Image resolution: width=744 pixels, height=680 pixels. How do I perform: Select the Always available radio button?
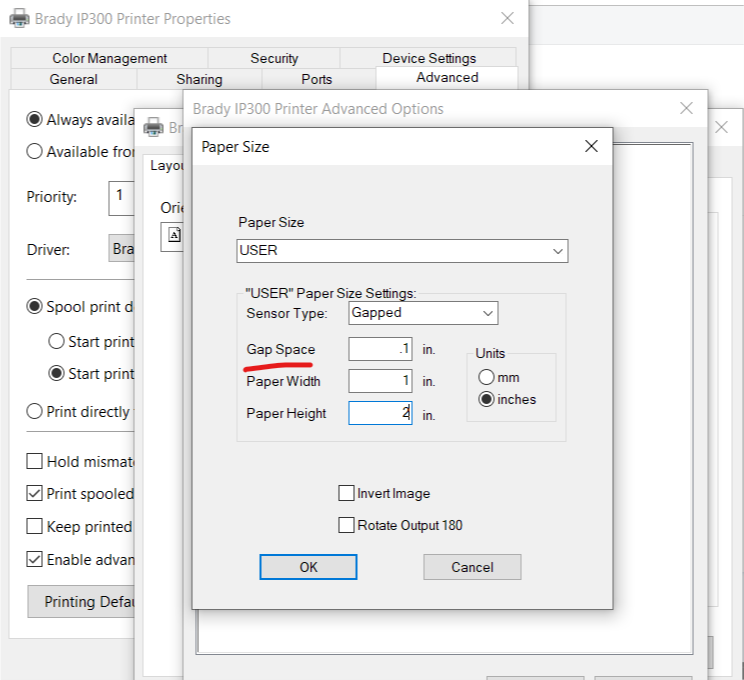(34, 119)
